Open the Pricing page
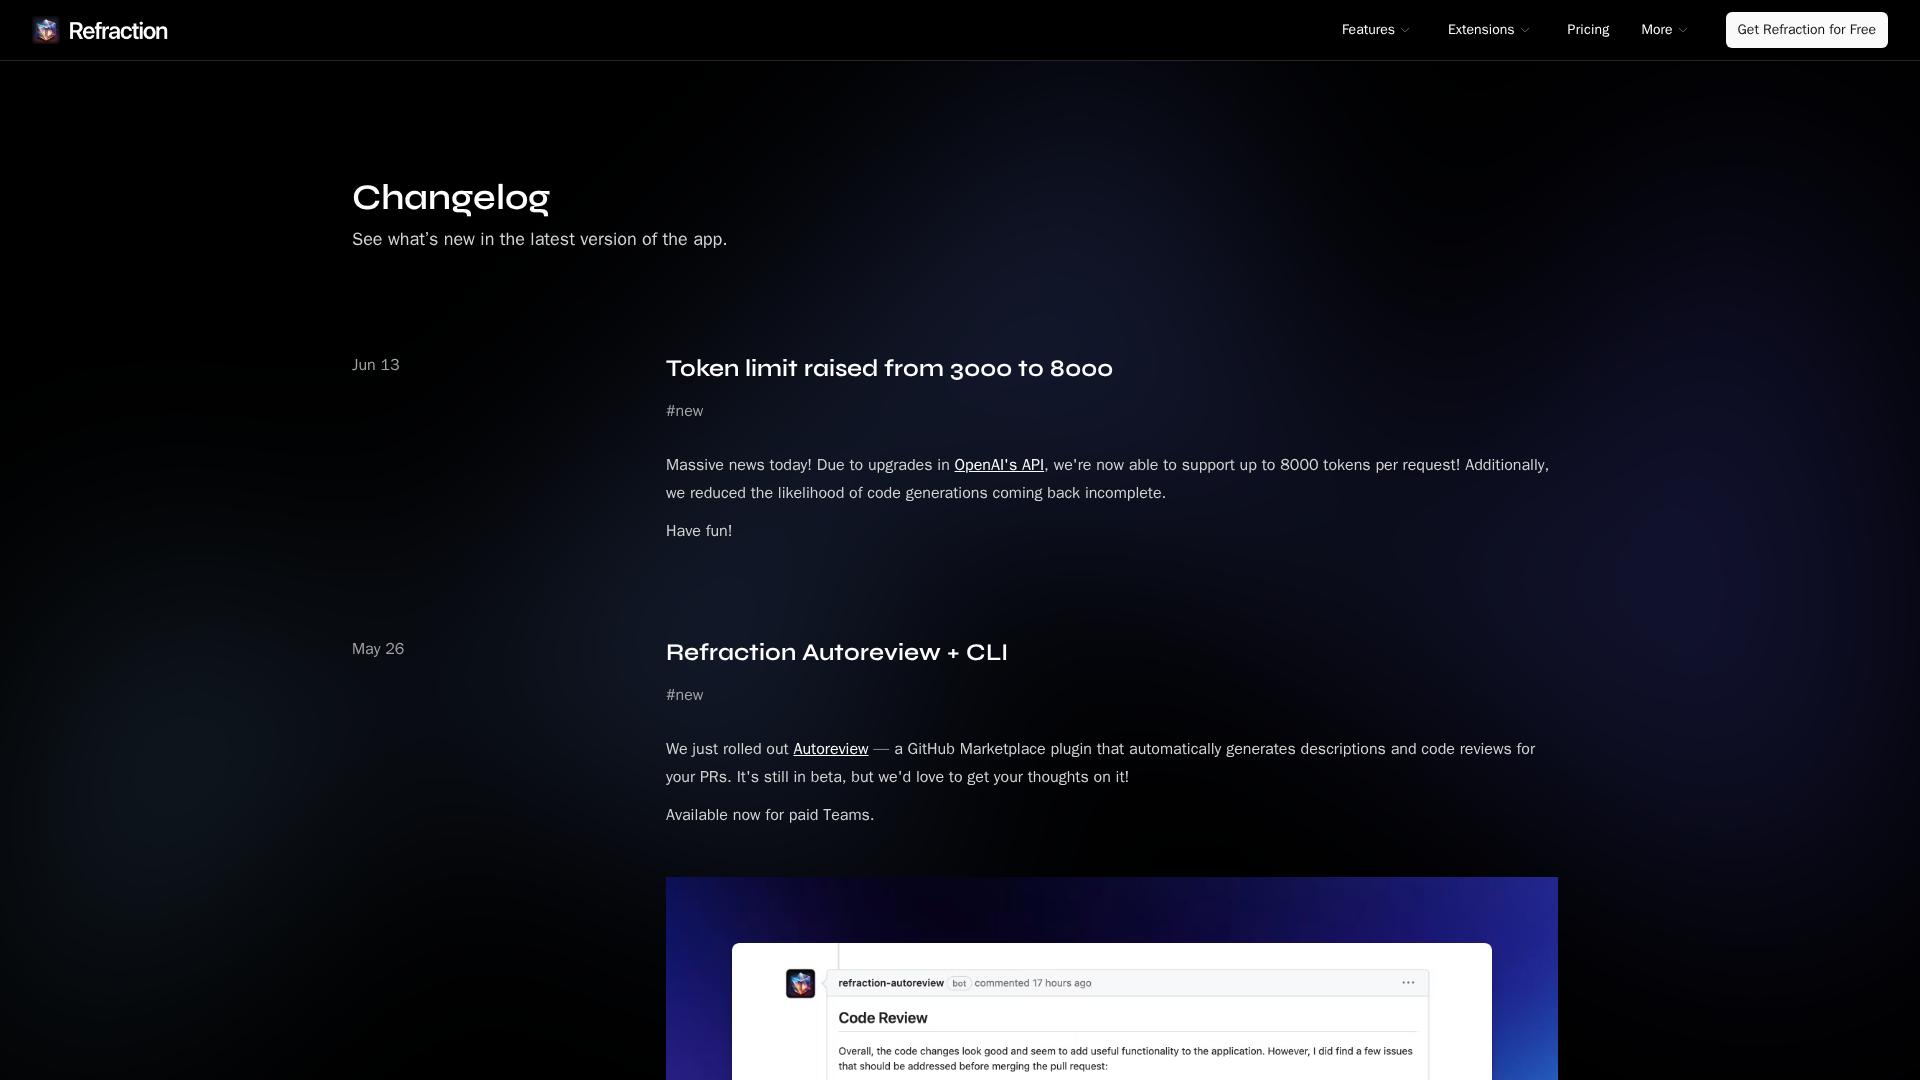The image size is (1920, 1080). 1587,30
